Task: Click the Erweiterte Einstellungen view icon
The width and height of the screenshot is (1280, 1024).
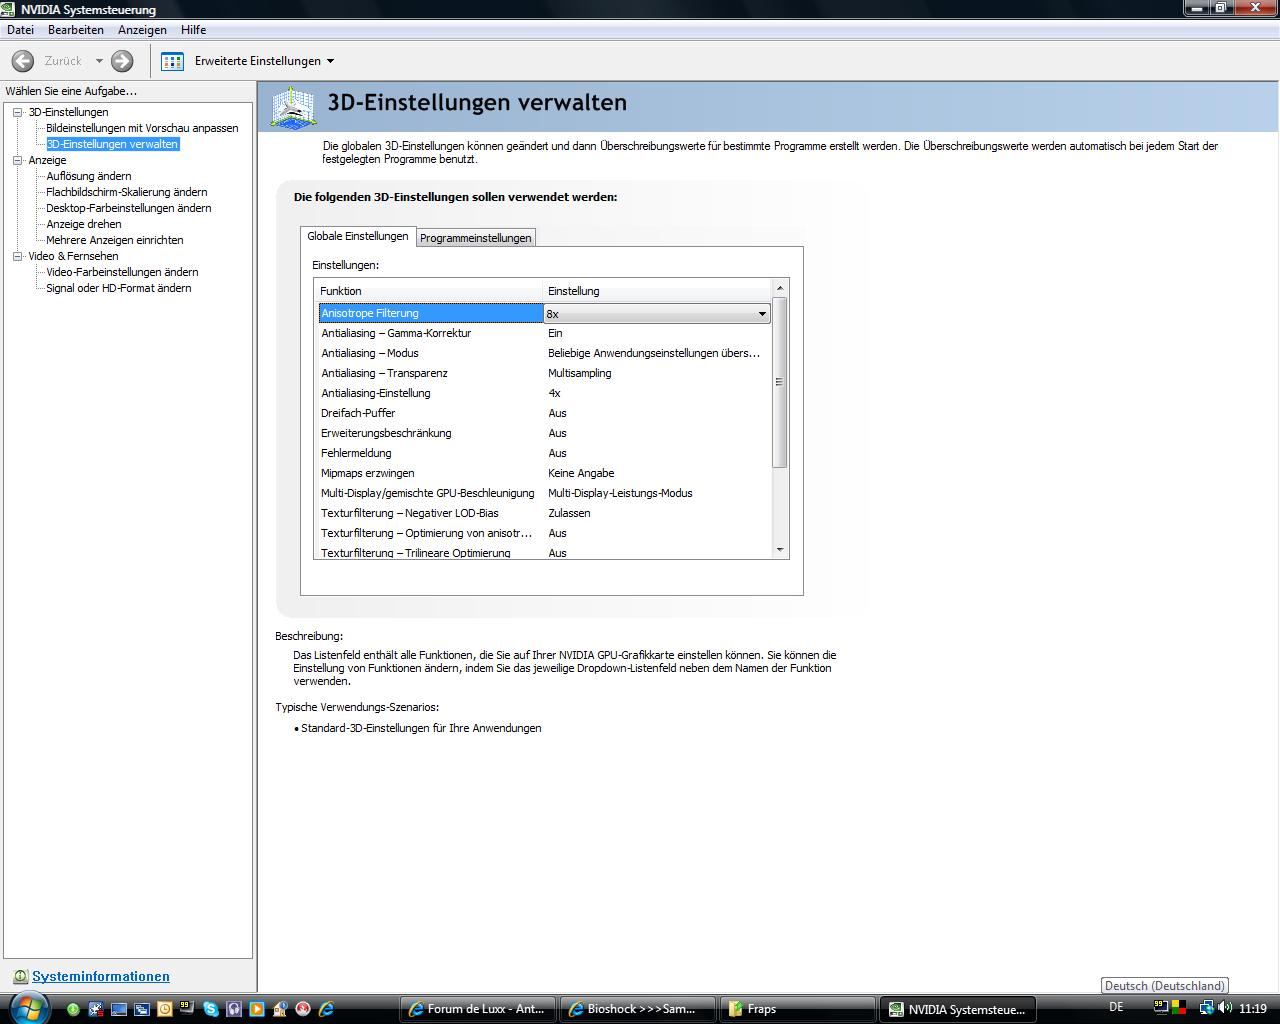Action: (172, 61)
